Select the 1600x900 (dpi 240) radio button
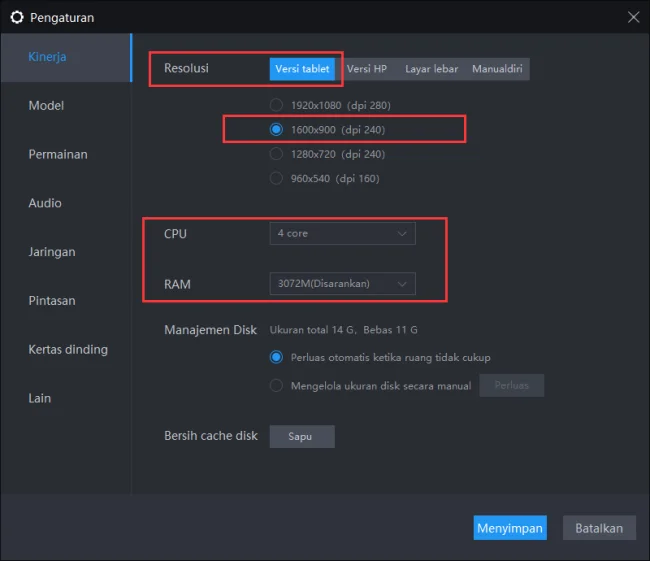This screenshot has width=650, height=561. tap(276, 130)
